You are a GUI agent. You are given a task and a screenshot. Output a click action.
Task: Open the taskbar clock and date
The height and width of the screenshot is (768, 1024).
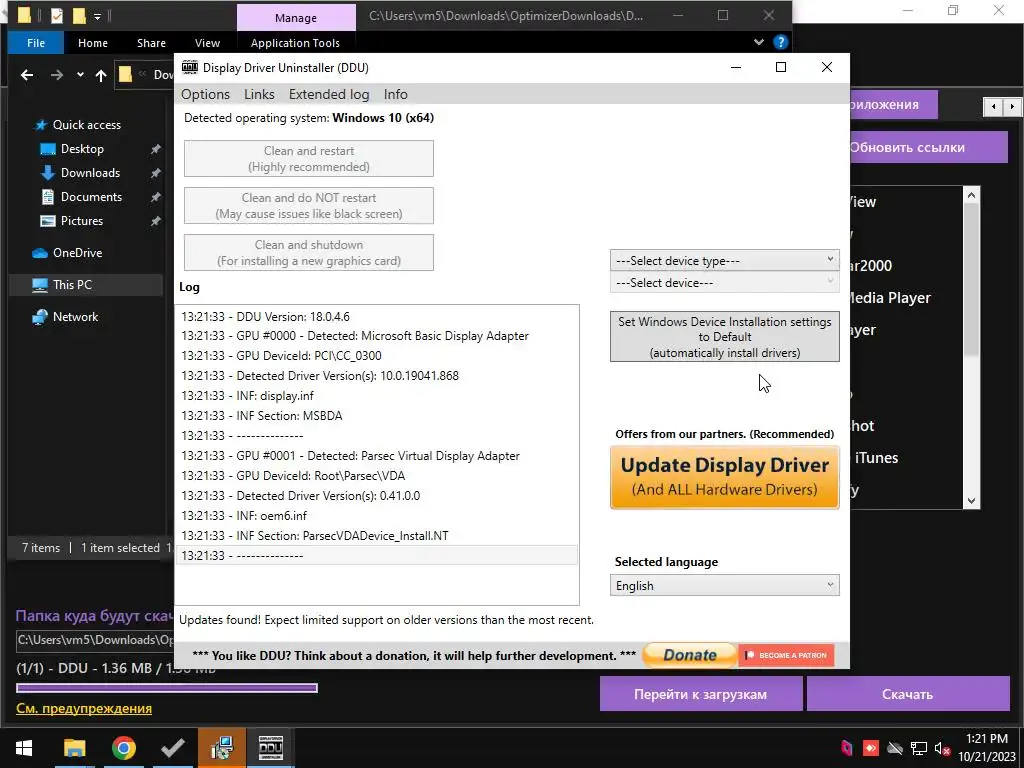tap(987, 748)
